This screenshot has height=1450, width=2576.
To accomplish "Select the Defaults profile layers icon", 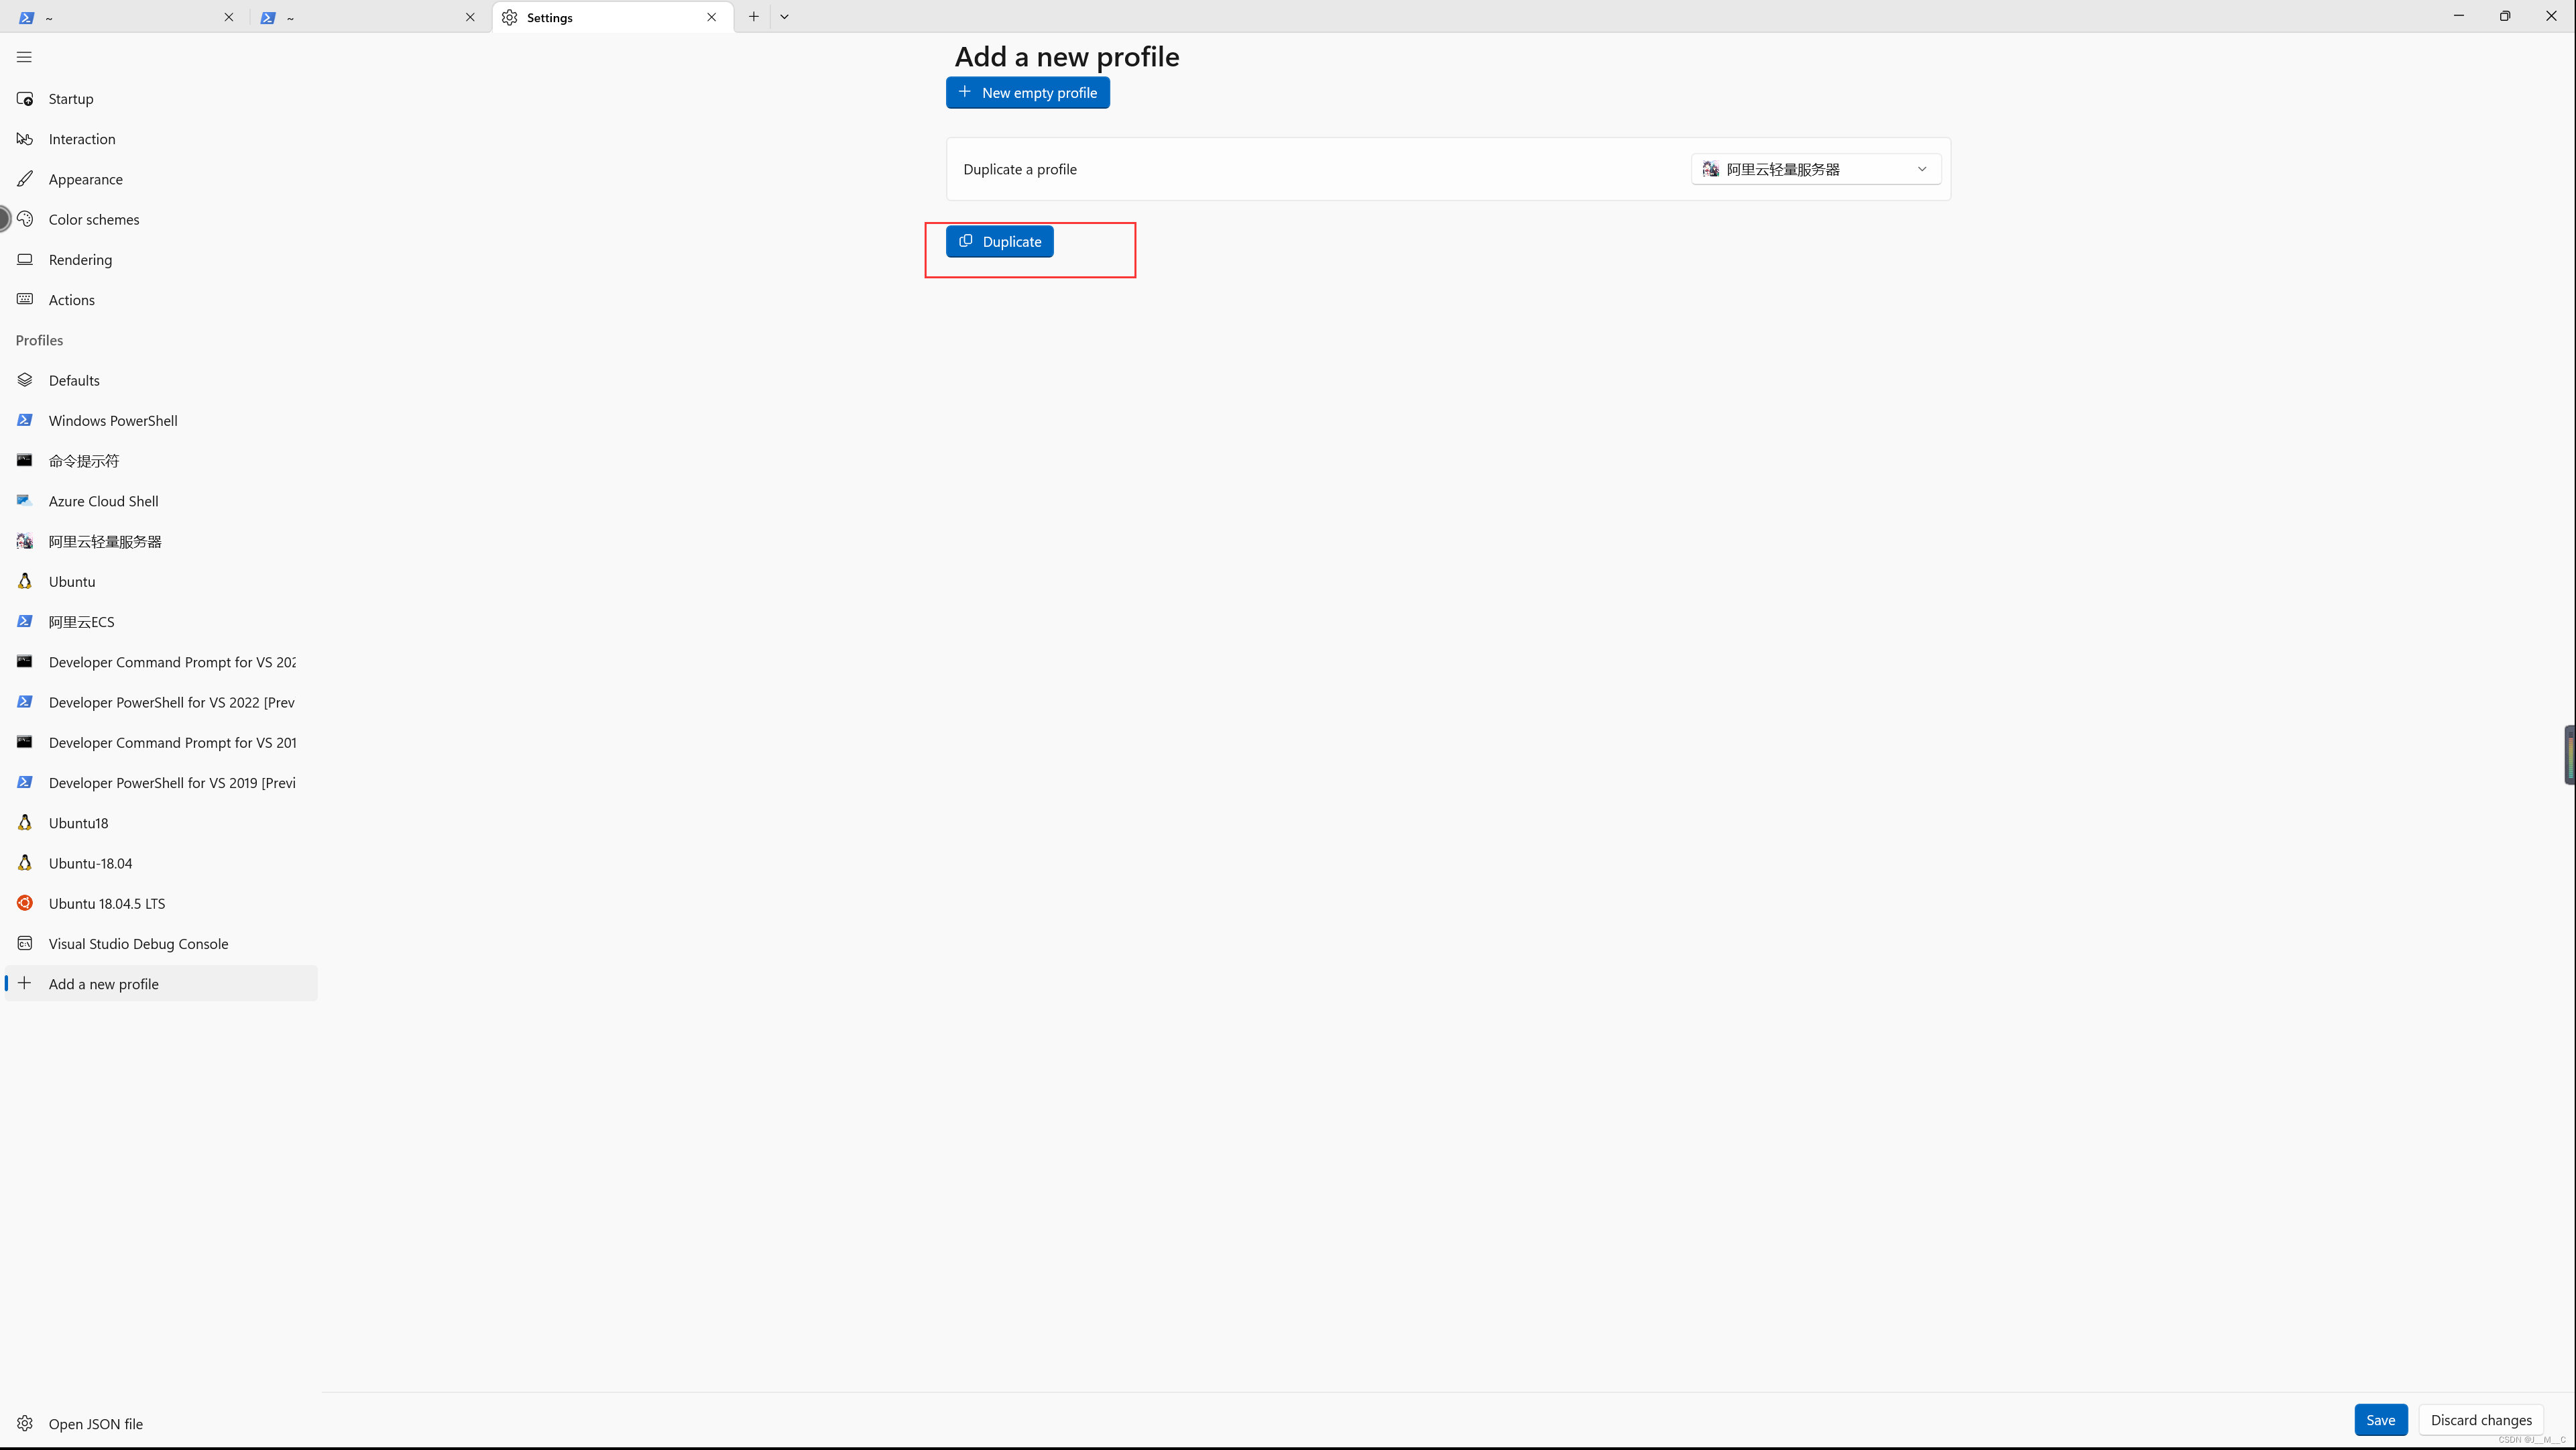I will coord(25,380).
